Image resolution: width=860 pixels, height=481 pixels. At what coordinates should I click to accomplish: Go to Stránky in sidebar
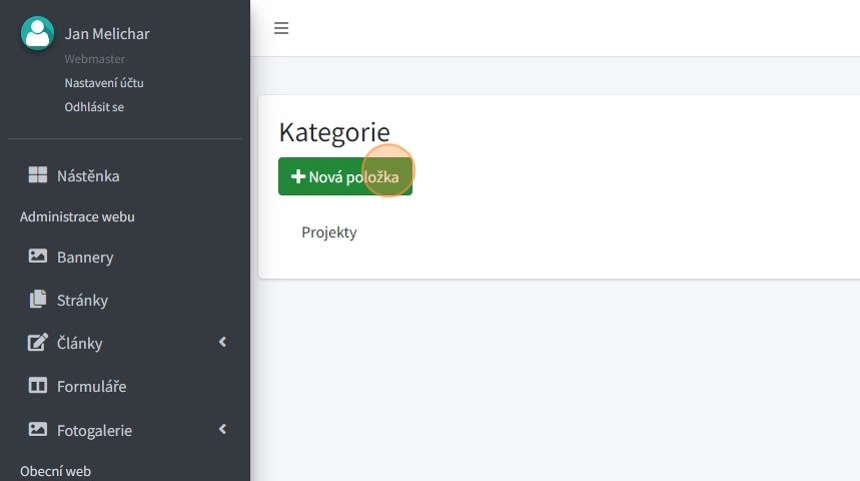[x=82, y=300]
